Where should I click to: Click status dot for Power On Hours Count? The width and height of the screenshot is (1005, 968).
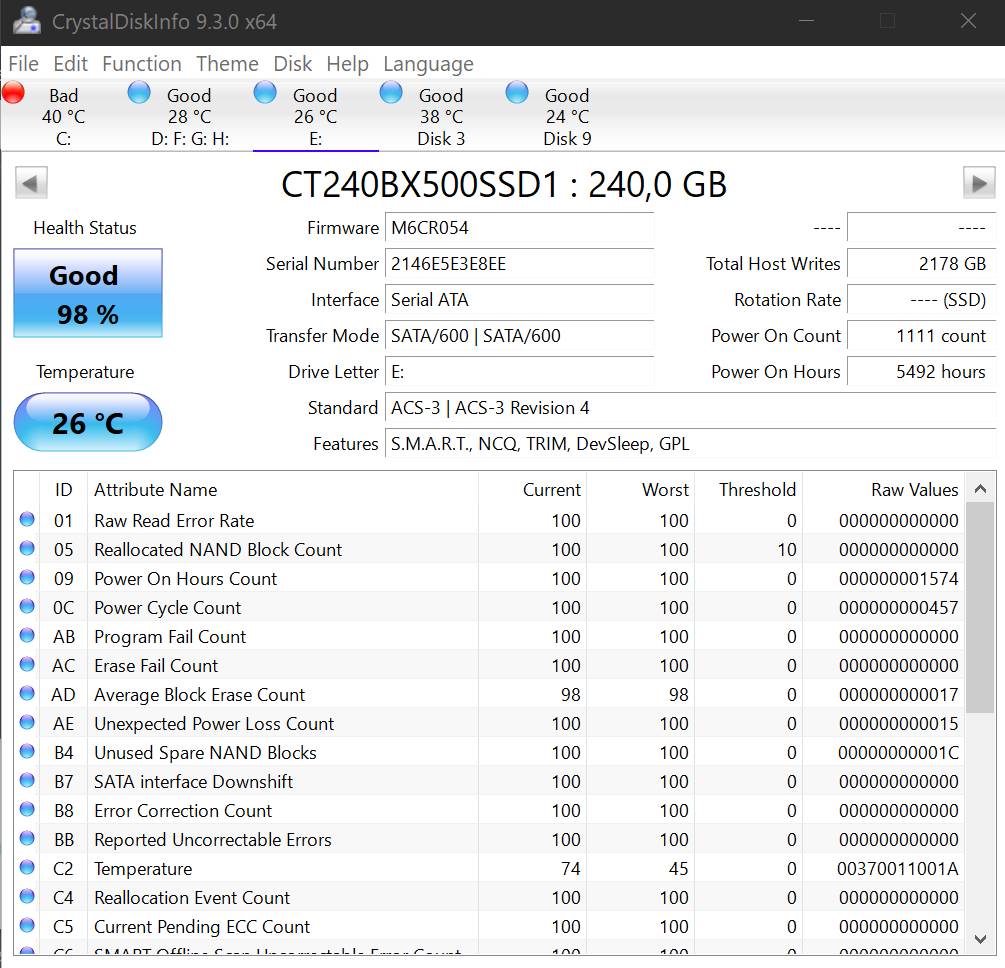27,578
